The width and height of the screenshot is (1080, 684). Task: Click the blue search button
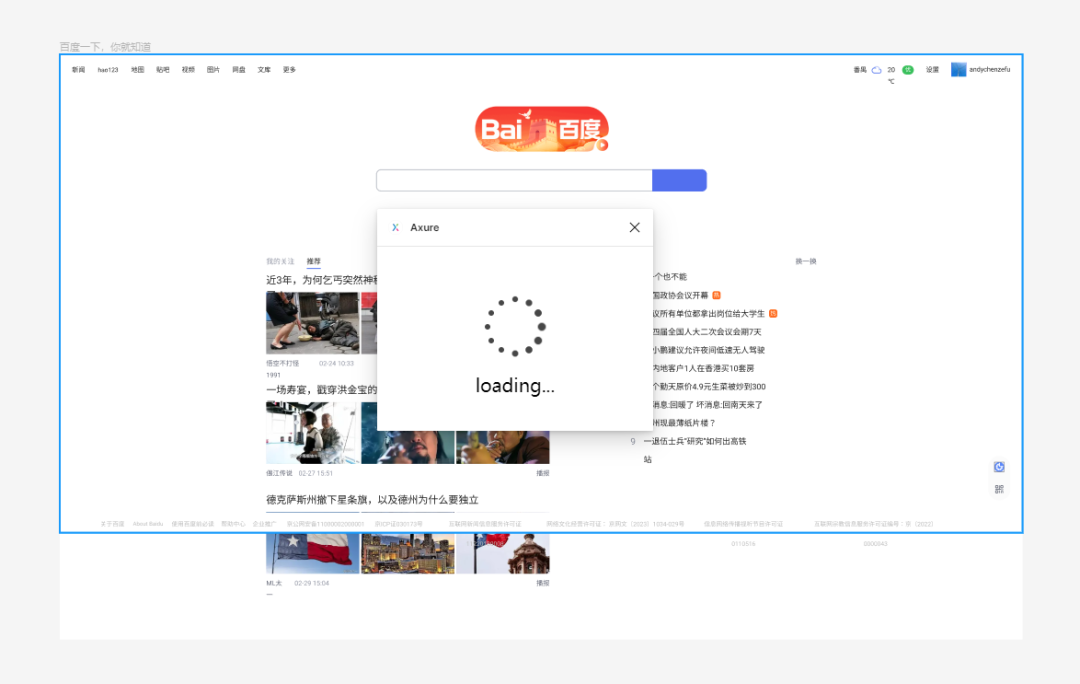pos(679,180)
